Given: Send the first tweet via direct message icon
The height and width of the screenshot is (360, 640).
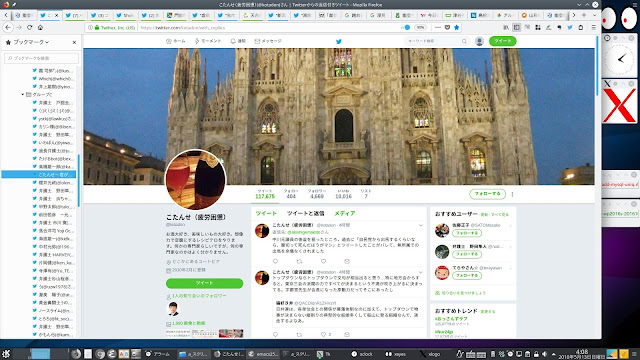Looking at the screenshot, I should [x=347, y=261].
